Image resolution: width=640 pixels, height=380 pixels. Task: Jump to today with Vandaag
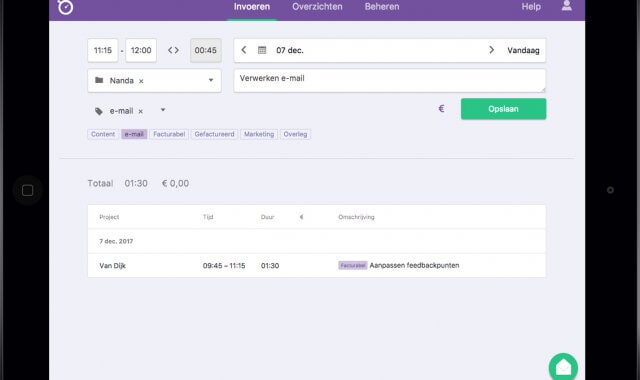coord(523,50)
